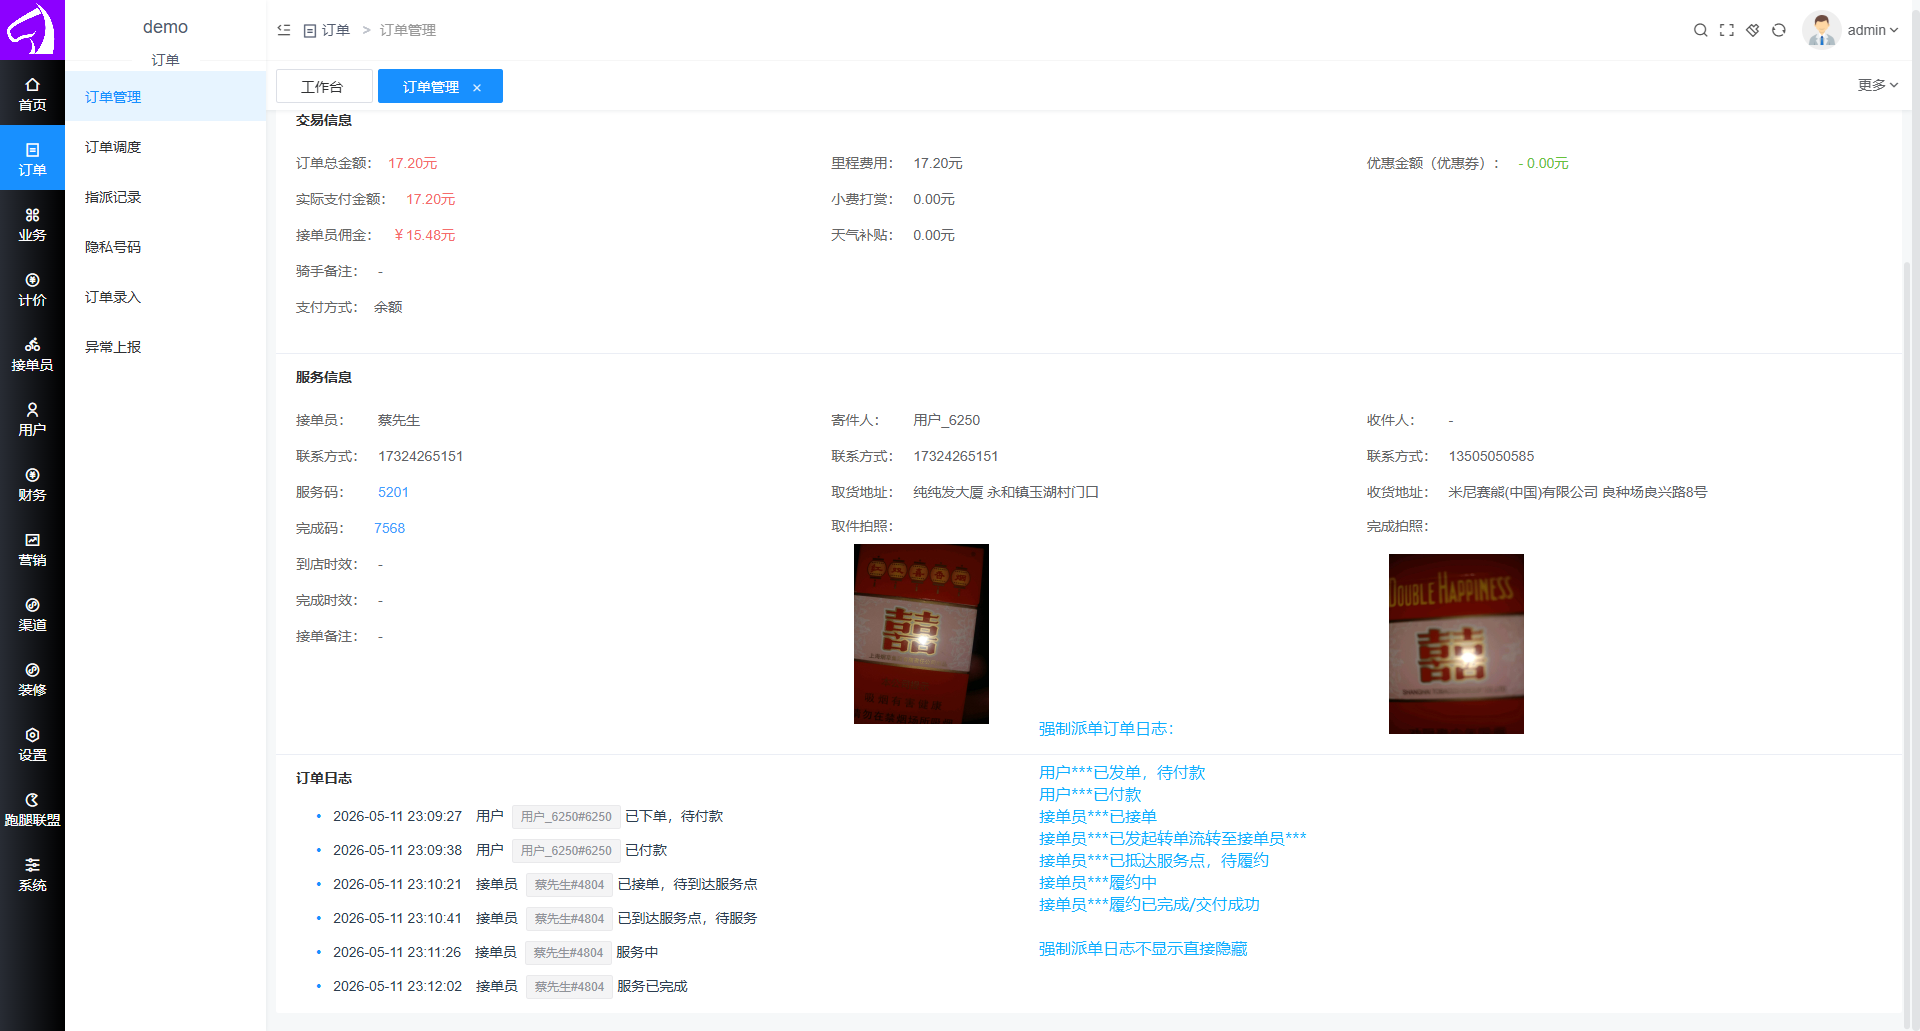Click the completion code 7568
1920x1031 pixels.
click(389, 528)
